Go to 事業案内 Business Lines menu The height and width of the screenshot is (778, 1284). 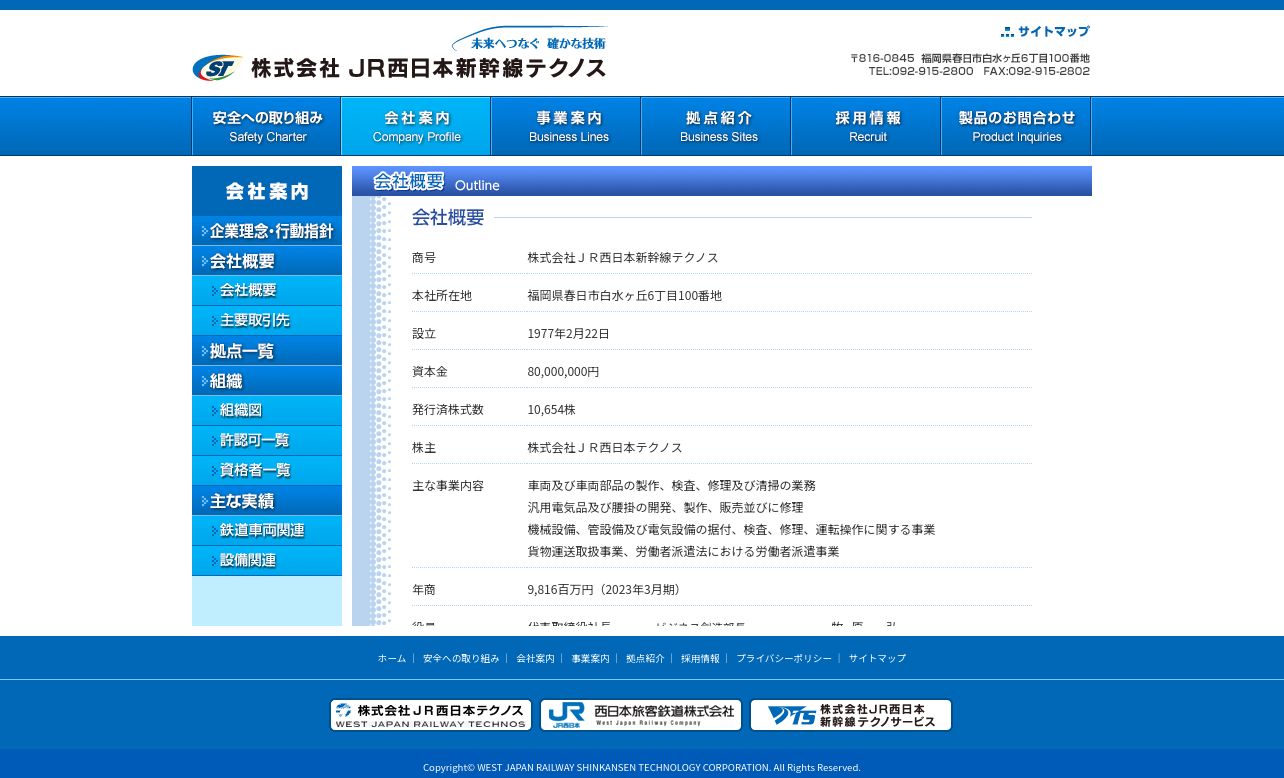pos(566,126)
